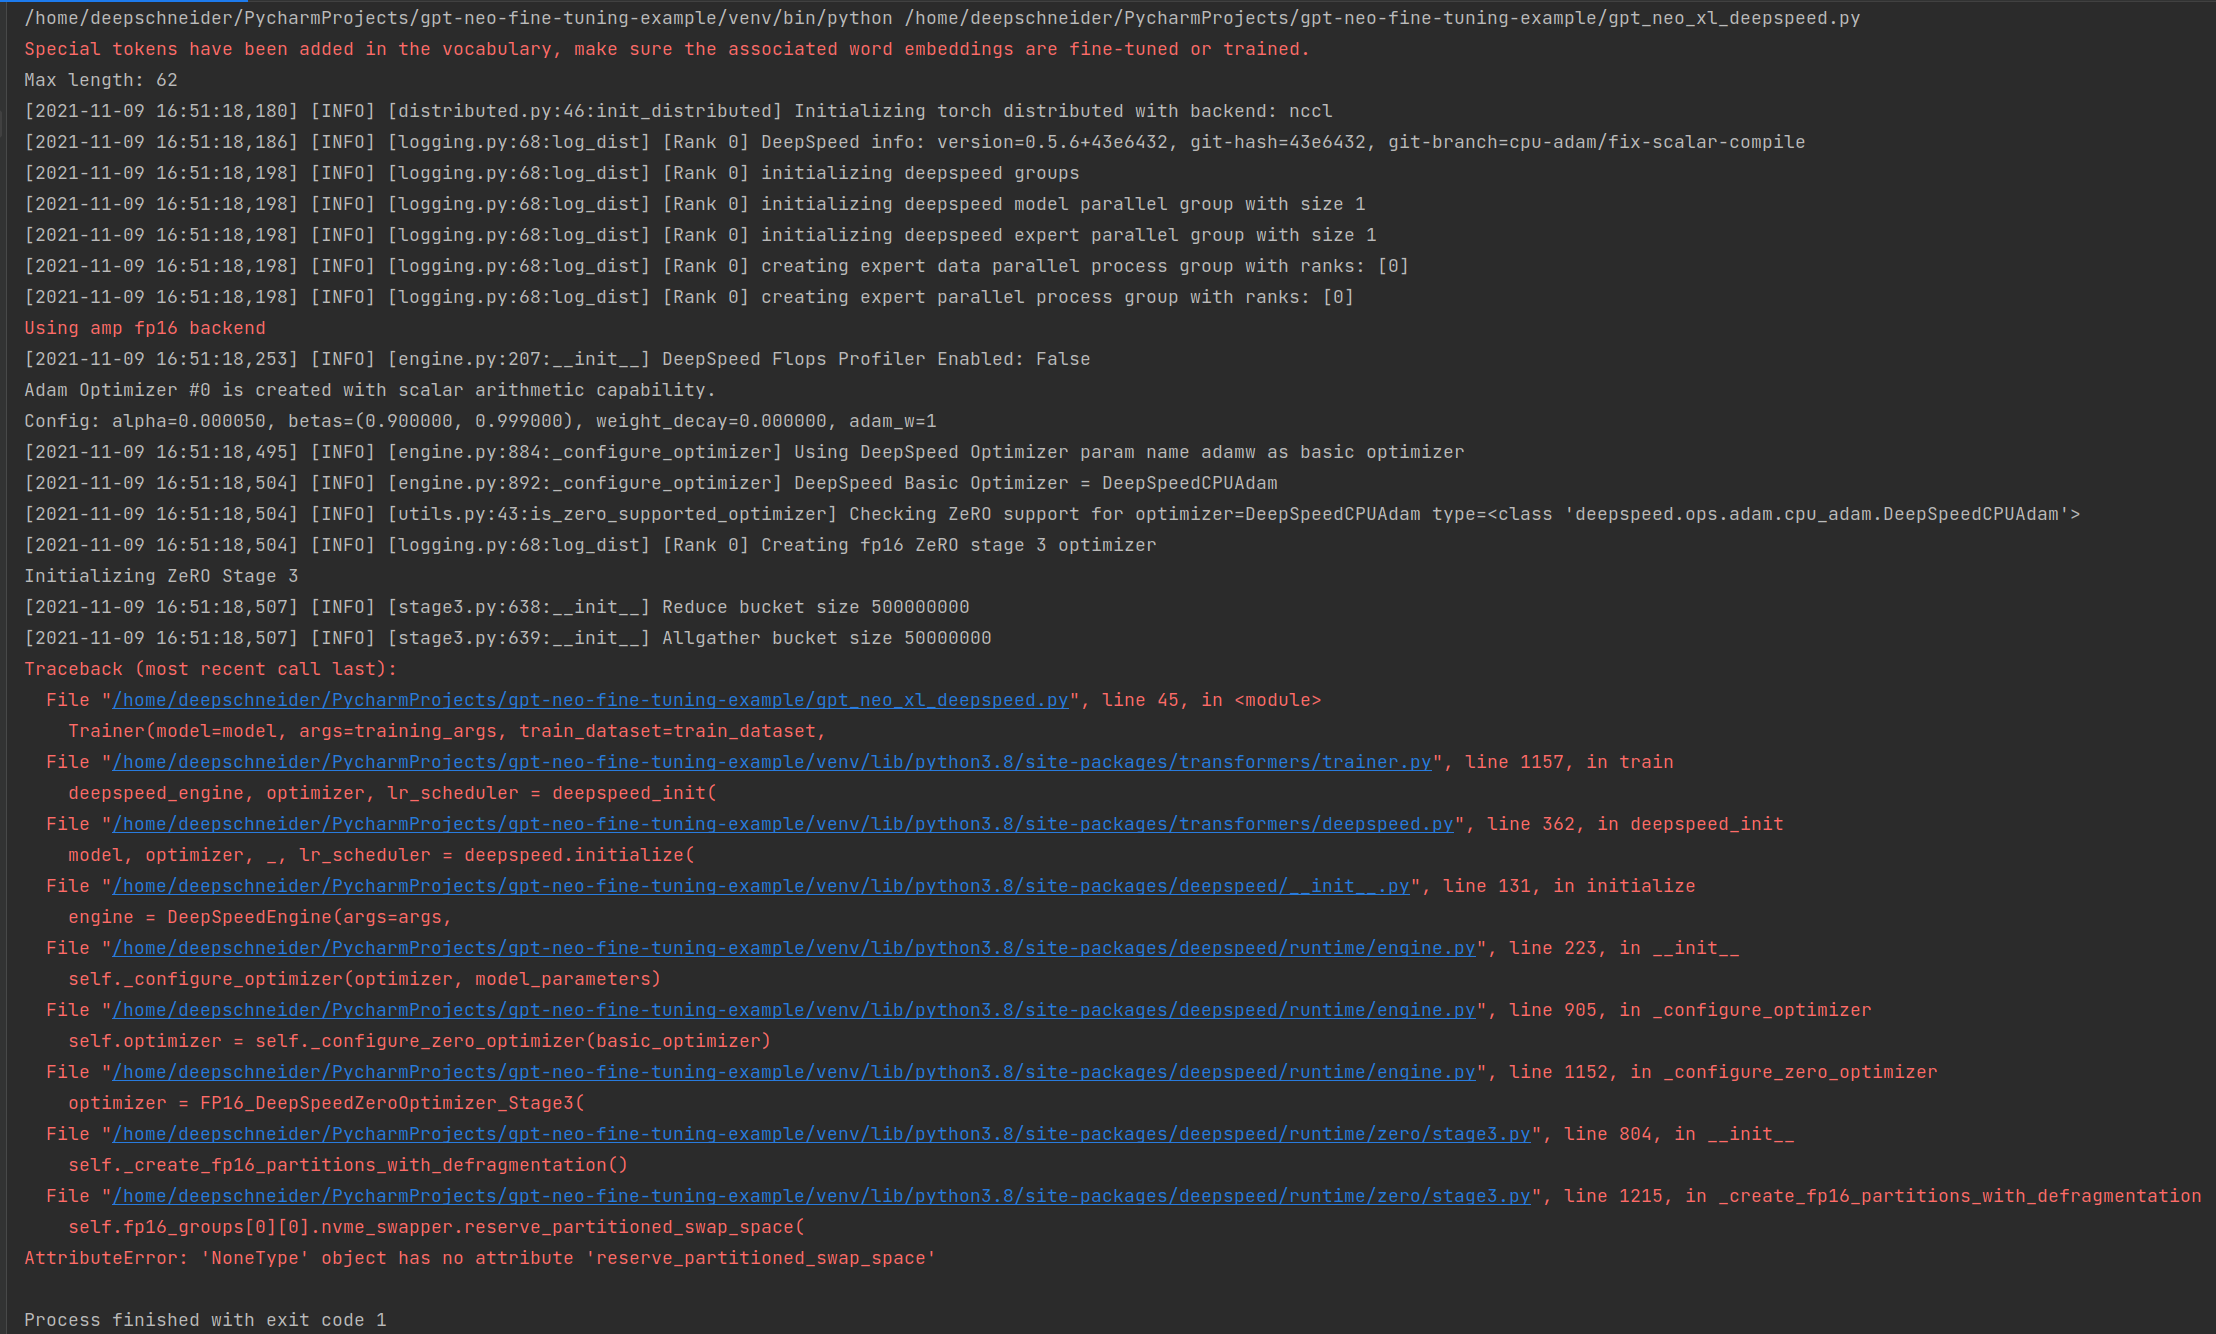Open stage3.py link for line 804
The width and height of the screenshot is (2216, 1334).
pyautogui.click(x=820, y=1134)
